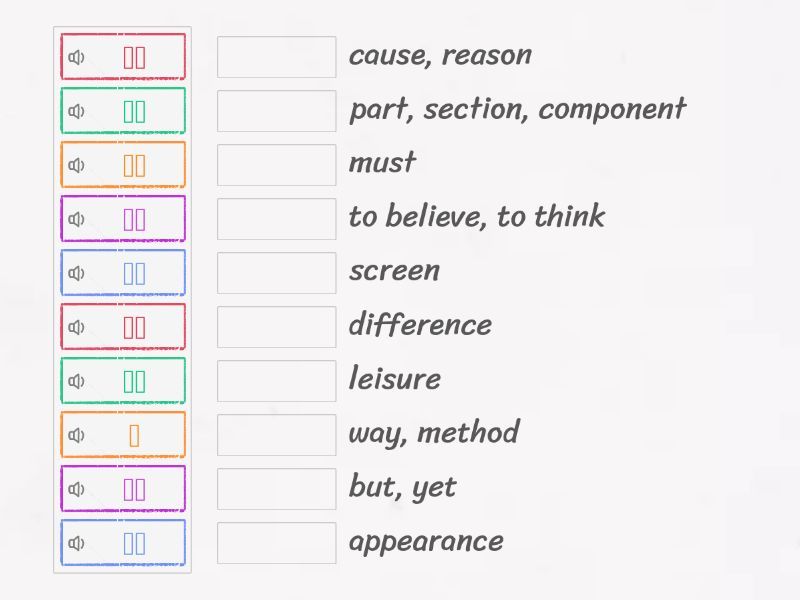The height and width of the screenshot is (600, 800).
Task: Play audio on the second red tile
Action: (x=76, y=327)
